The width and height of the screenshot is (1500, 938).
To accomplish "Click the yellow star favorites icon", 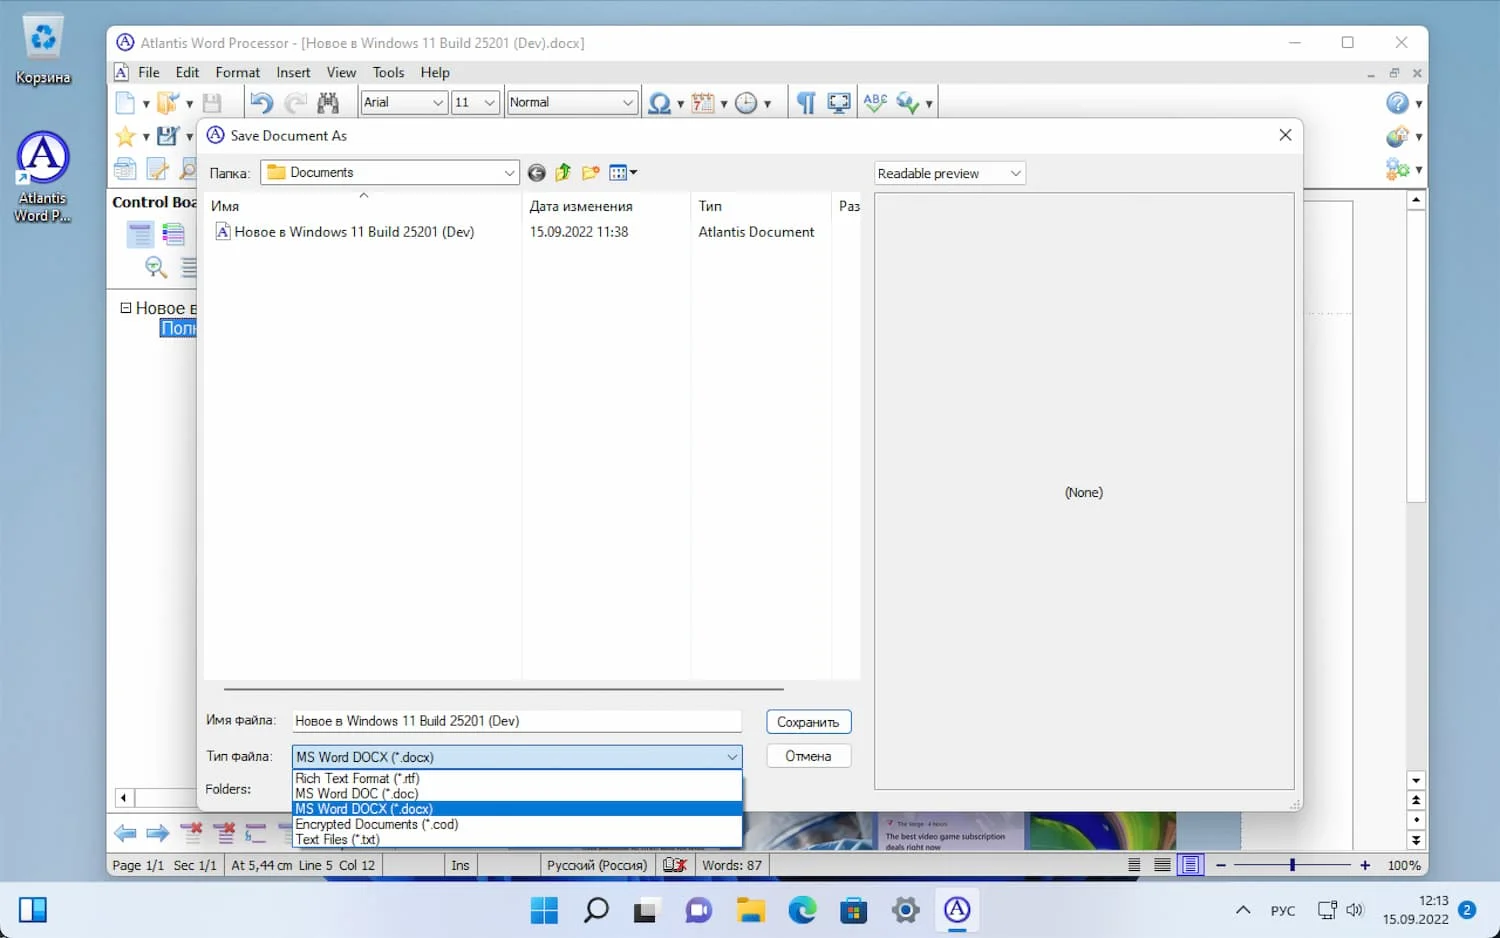I will (125, 136).
